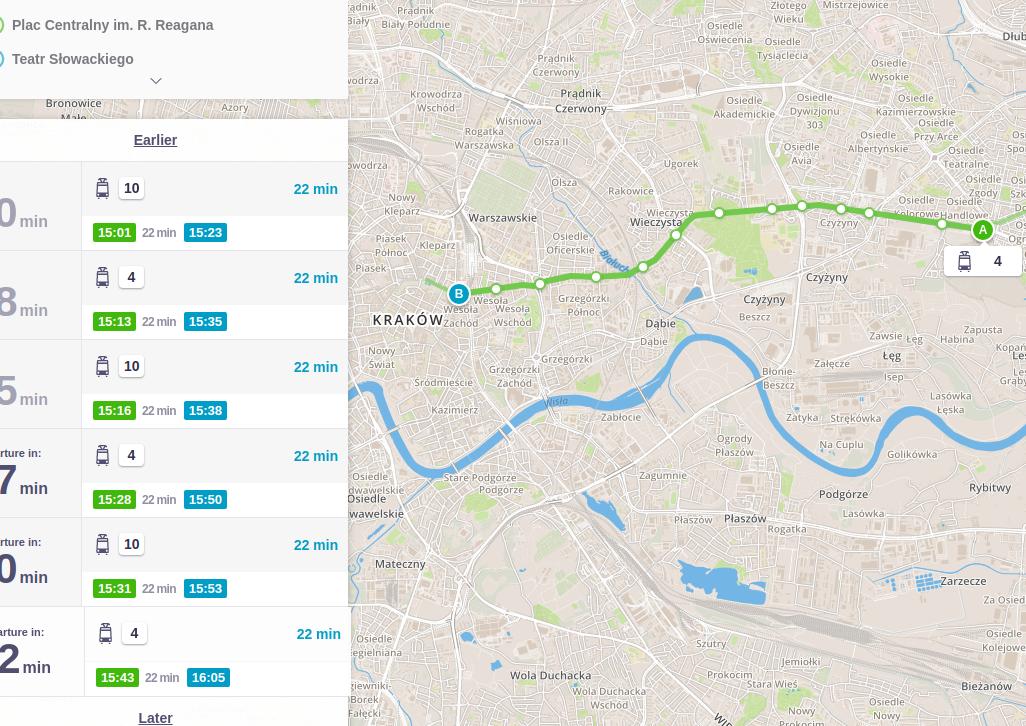Pick line 10 trip departing 15:31
Screen dimensions: 1026x726
point(214,562)
